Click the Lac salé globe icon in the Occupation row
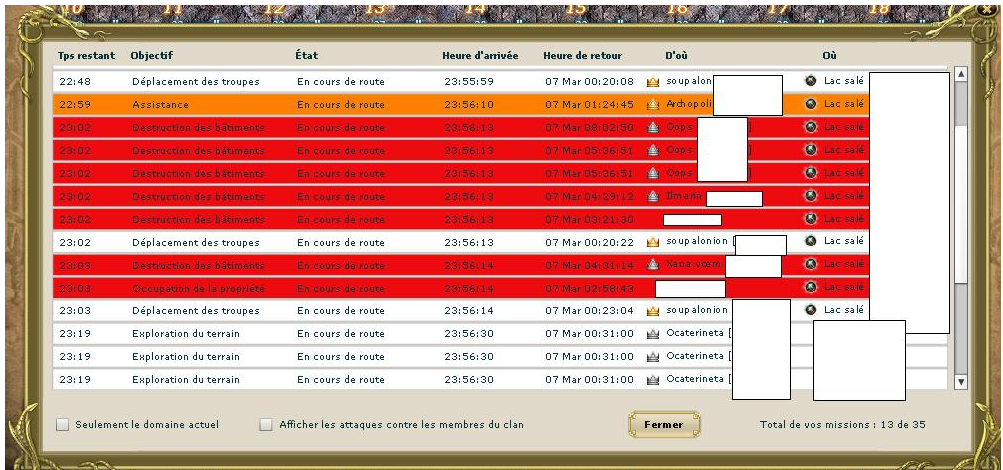 click(811, 287)
